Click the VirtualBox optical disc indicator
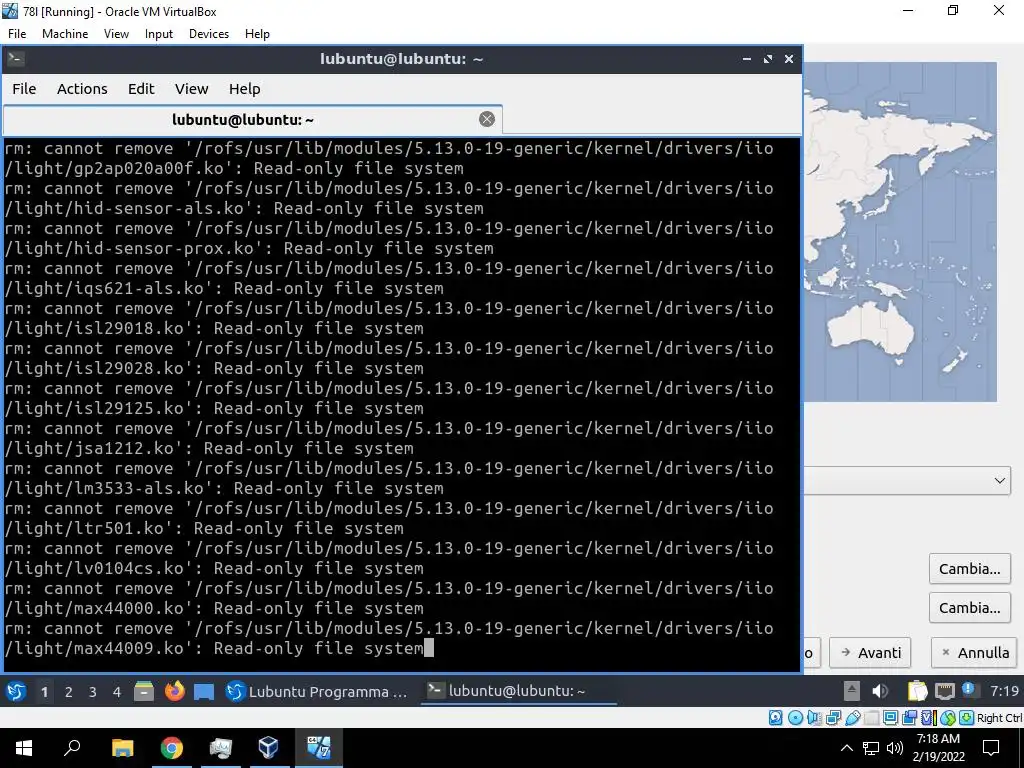 point(795,718)
